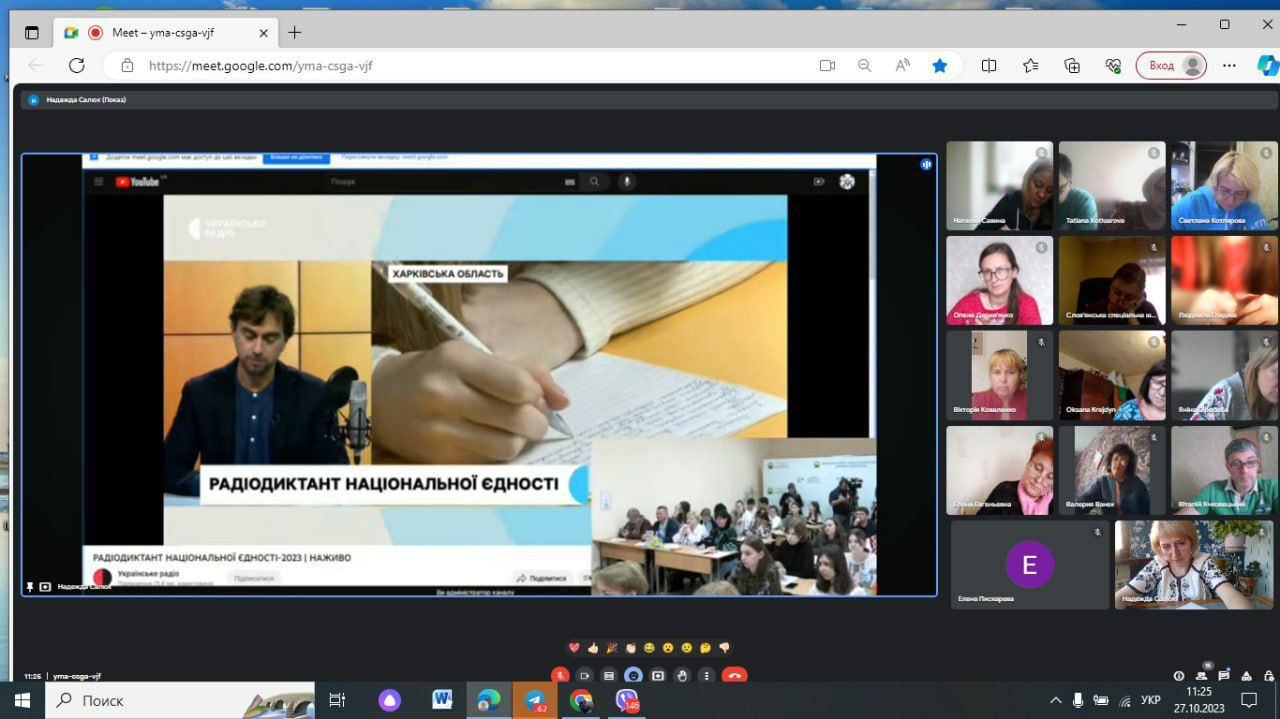Open the Activities icon in Meet
1280x719 pixels.
tap(1246, 676)
